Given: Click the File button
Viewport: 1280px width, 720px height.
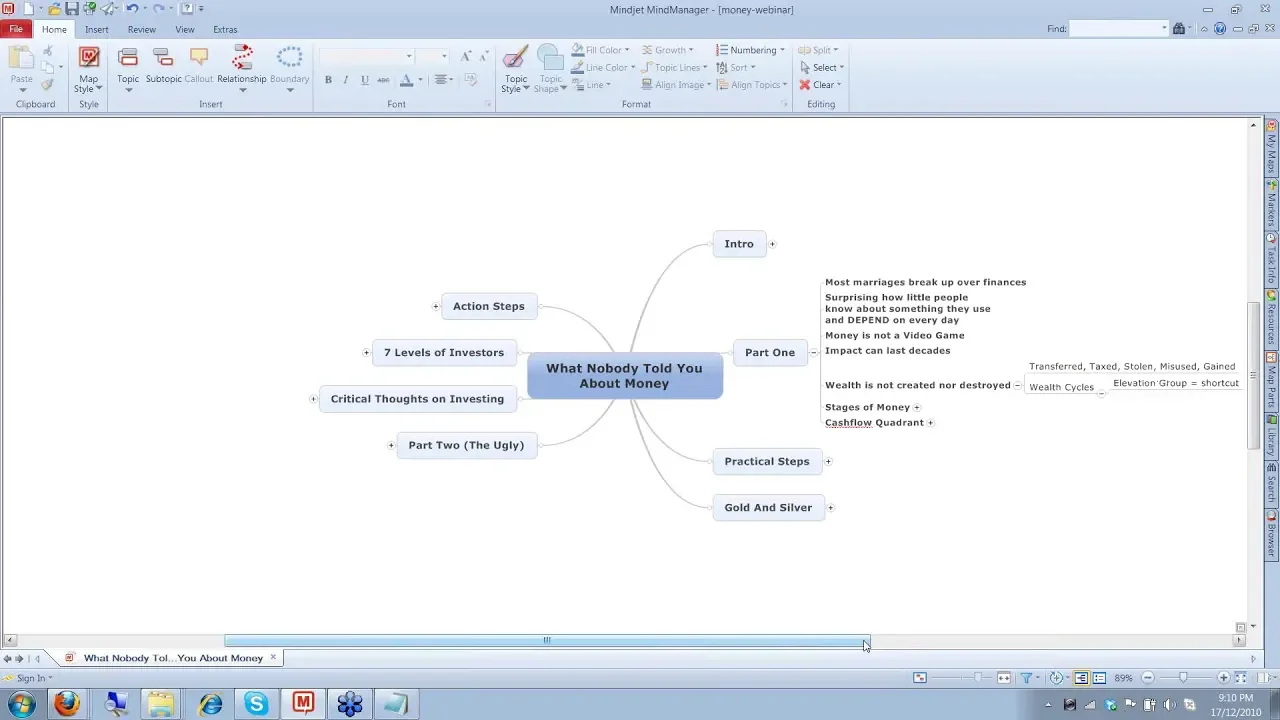Looking at the screenshot, I should tap(16, 30).
